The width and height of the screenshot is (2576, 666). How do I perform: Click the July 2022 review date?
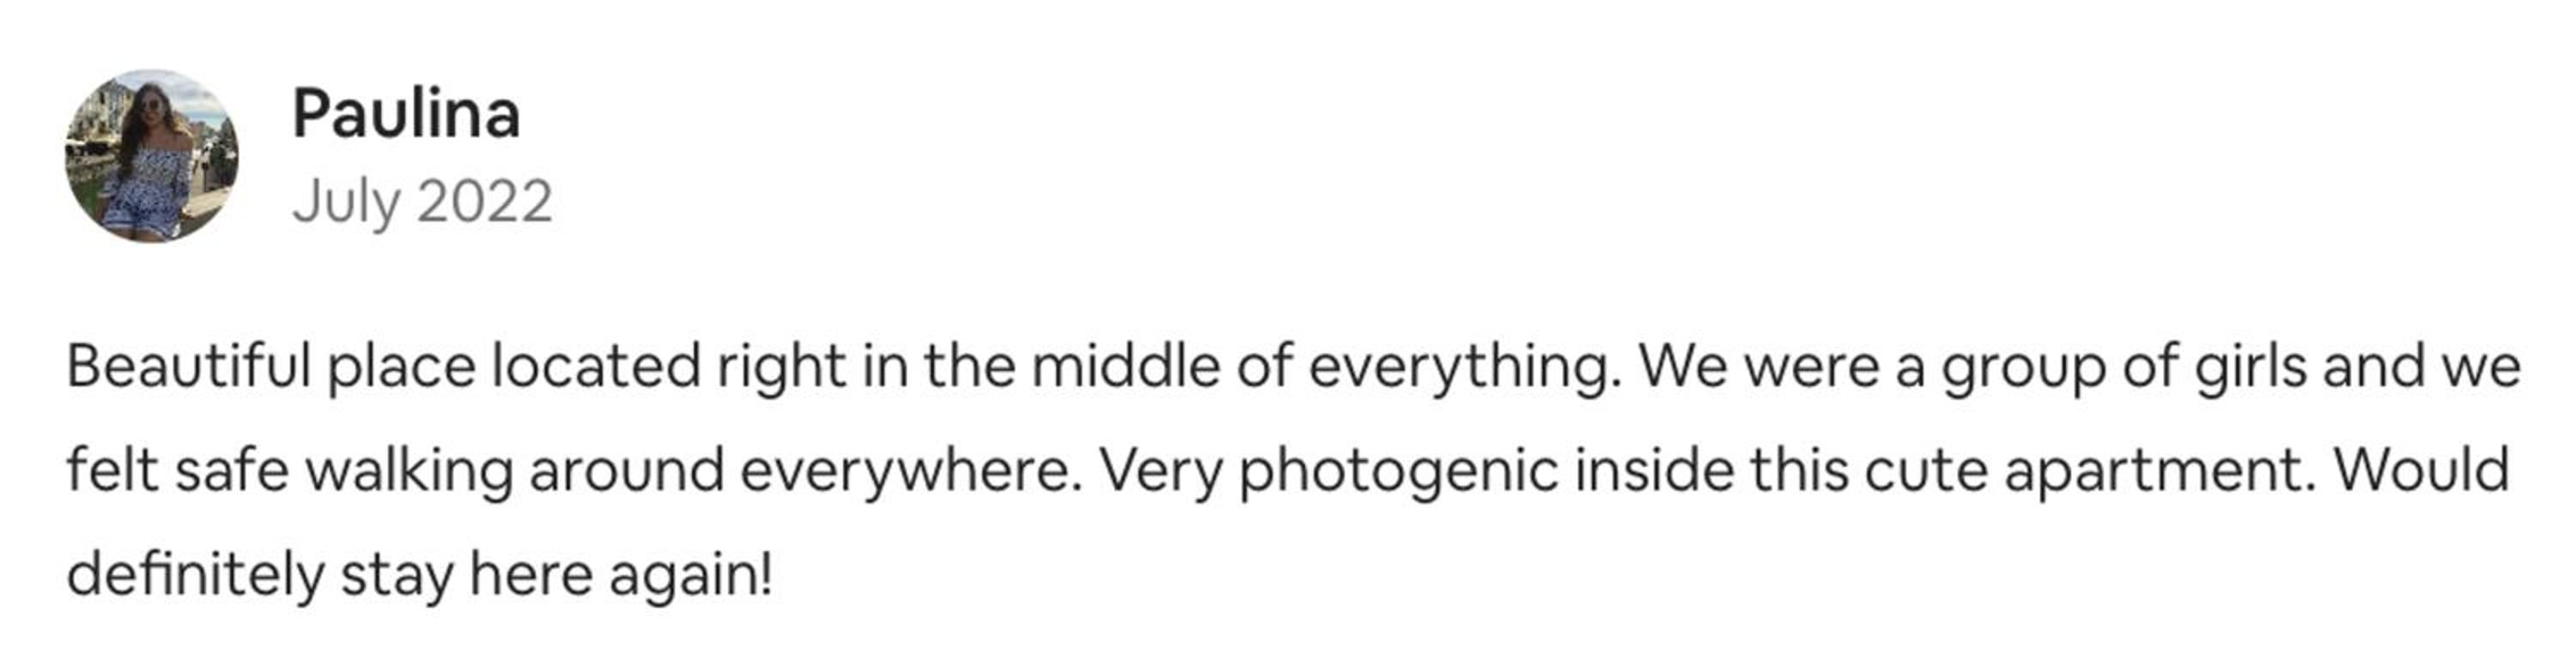coord(422,202)
